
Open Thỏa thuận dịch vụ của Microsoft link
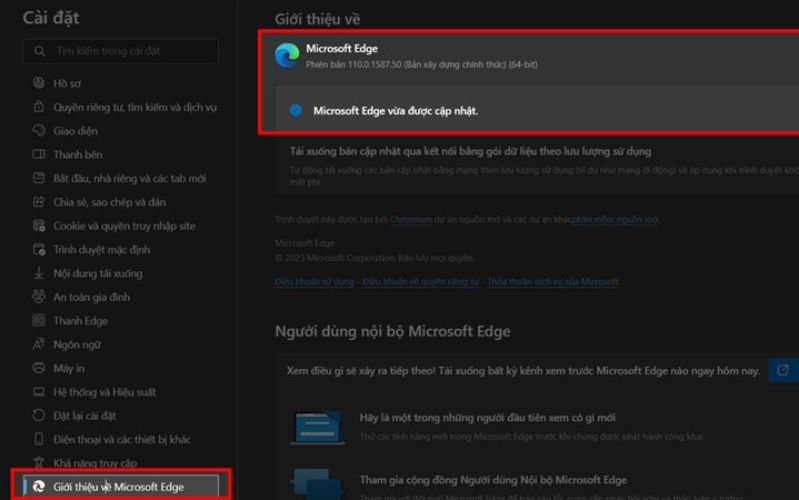[x=553, y=282]
